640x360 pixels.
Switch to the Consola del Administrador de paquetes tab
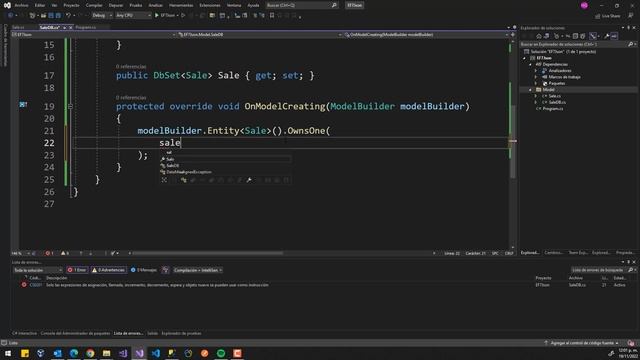75,333
